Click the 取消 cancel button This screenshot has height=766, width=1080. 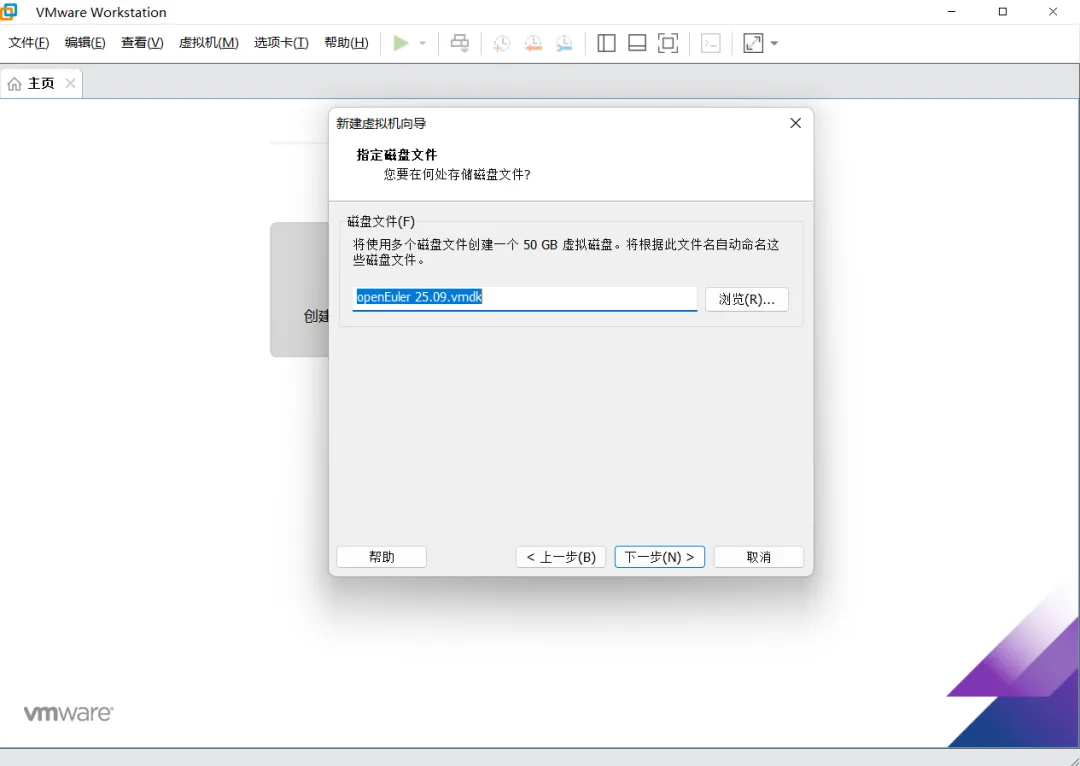click(x=758, y=557)
